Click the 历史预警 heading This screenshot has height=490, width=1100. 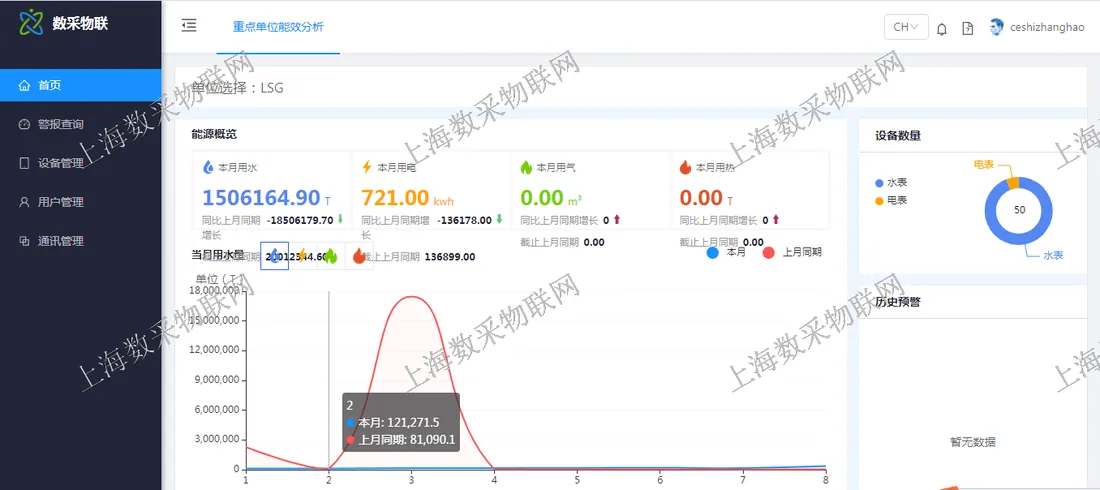[898, 302]
